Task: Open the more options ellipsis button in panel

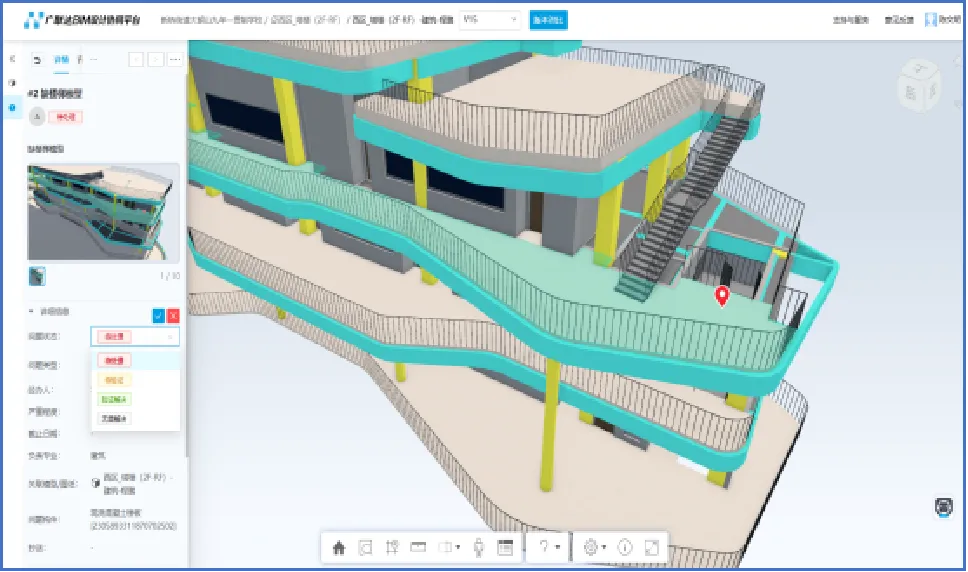Action: (x=175, y=60)
